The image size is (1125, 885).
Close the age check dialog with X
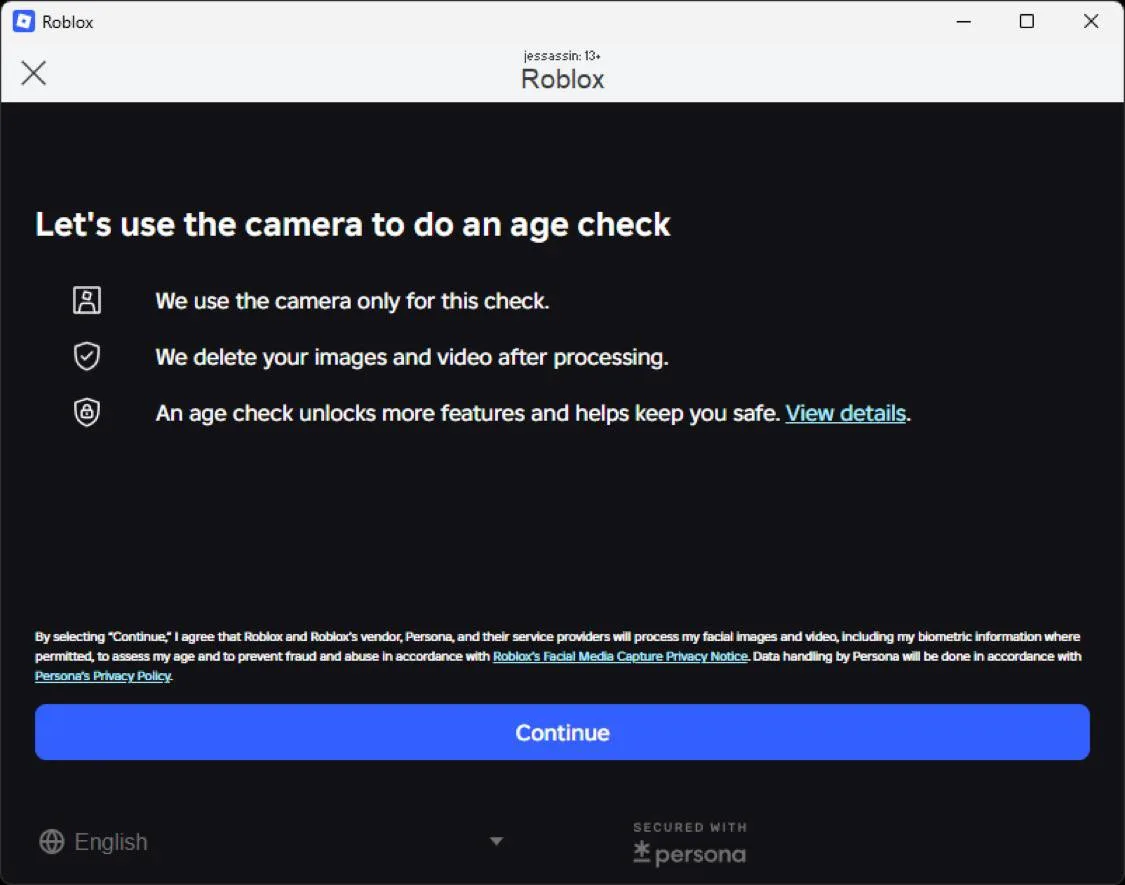34,72
